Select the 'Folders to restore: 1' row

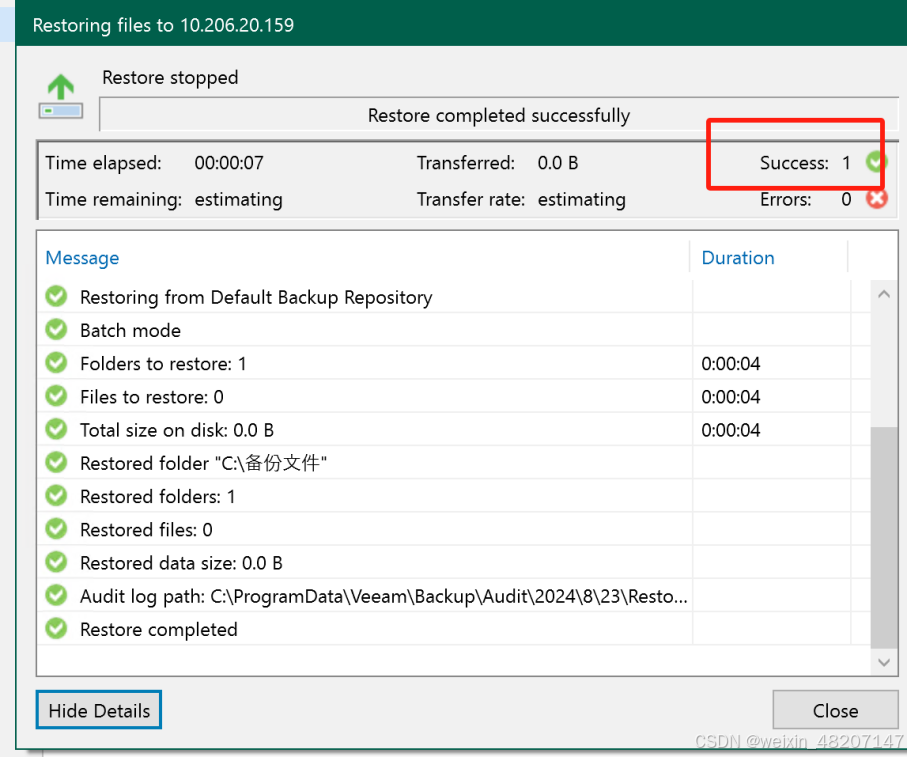(453, 363)
